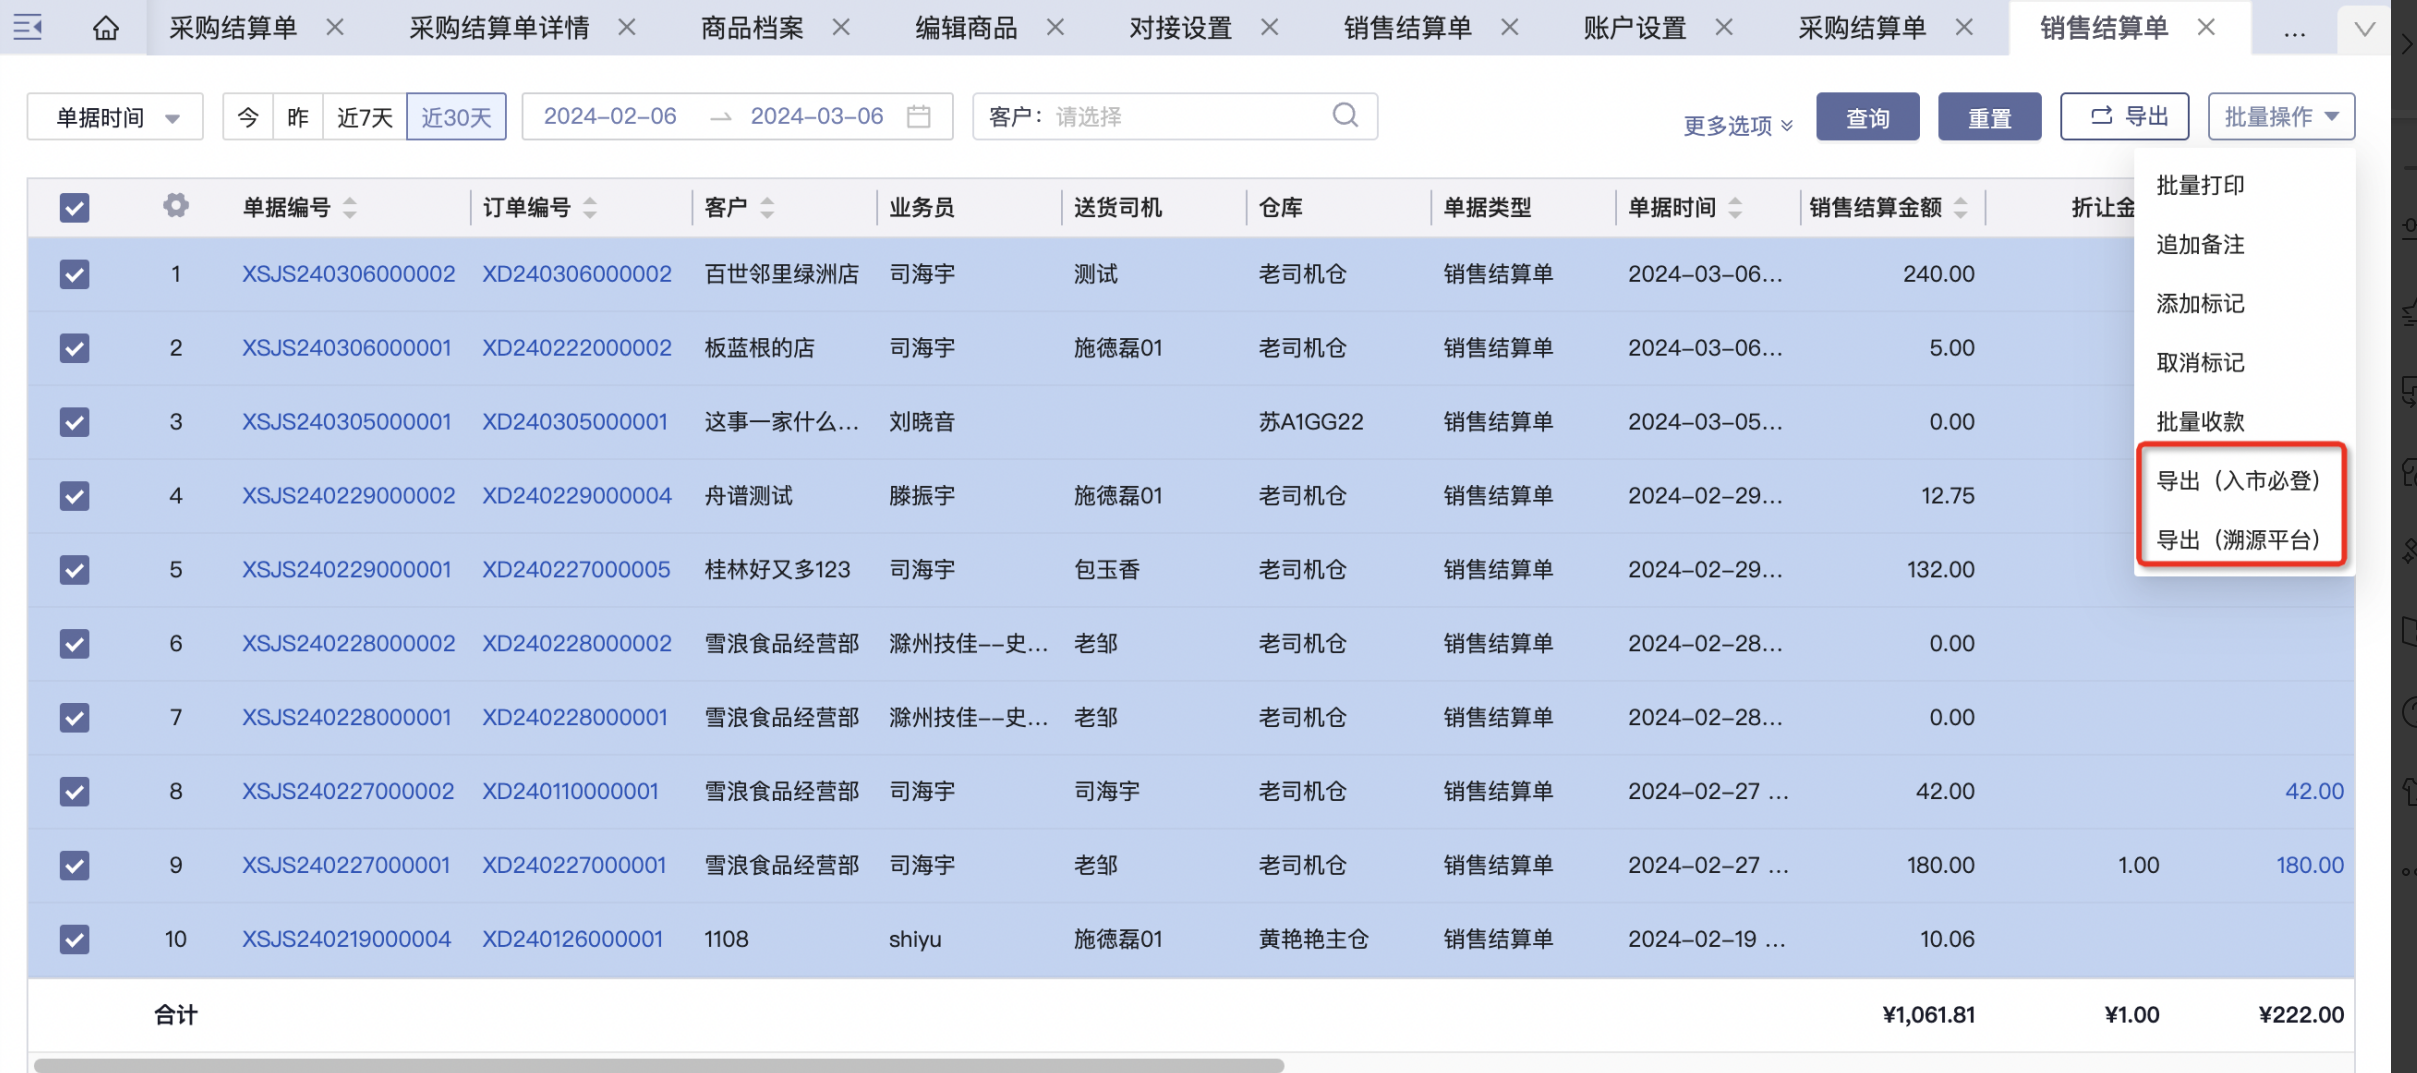Click the customer search magnifier icon
Viewport: 2417px width, 1073px height.
pos(1345,116)
